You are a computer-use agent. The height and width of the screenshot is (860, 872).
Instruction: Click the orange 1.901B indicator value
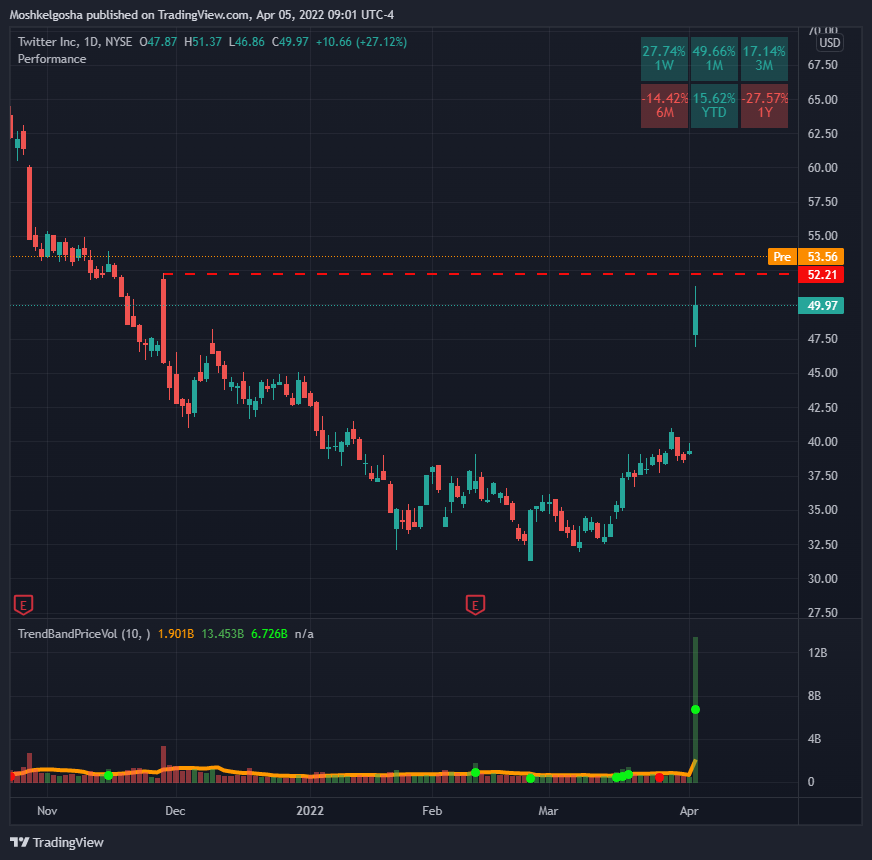coord(176,634)
